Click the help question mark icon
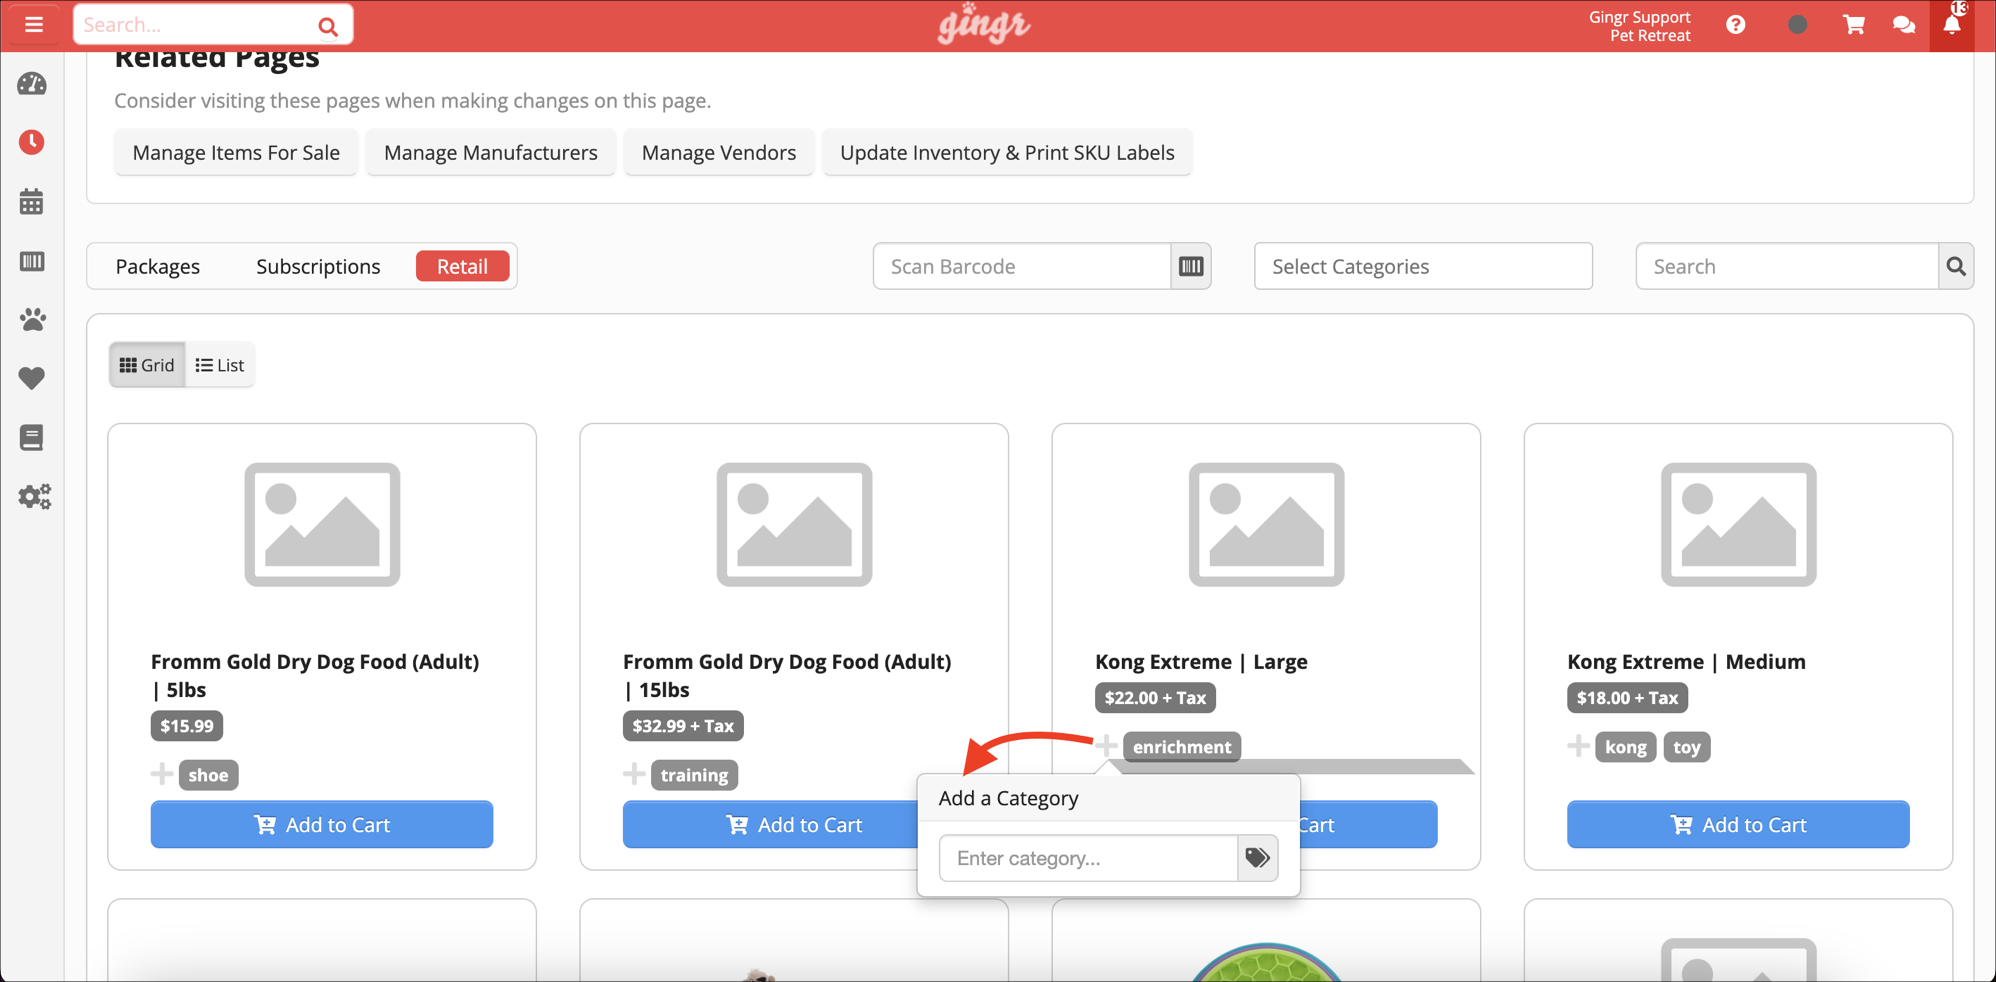This screenshot has width=1996, height=982. click(x=1736, y=25)
